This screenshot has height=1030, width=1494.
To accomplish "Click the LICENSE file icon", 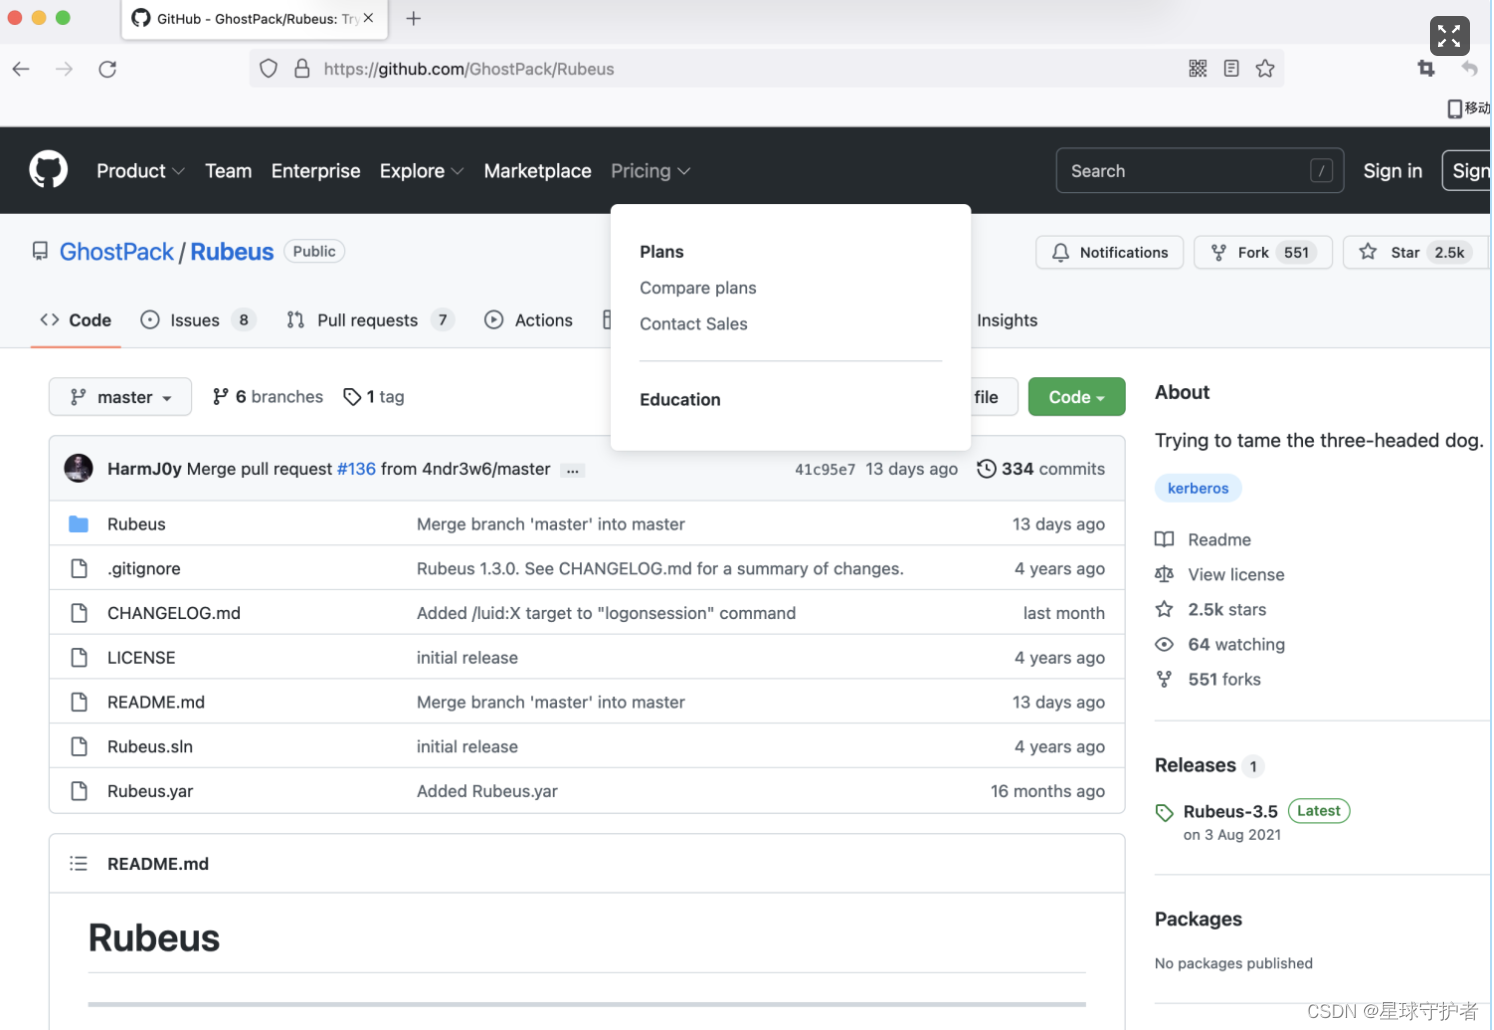I will click(79, 658).
